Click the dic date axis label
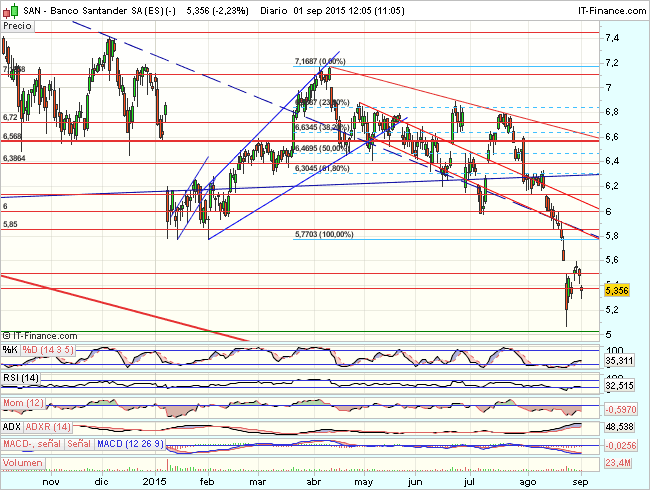This screenshot has width=650, height=490. [x=102, y=482]
